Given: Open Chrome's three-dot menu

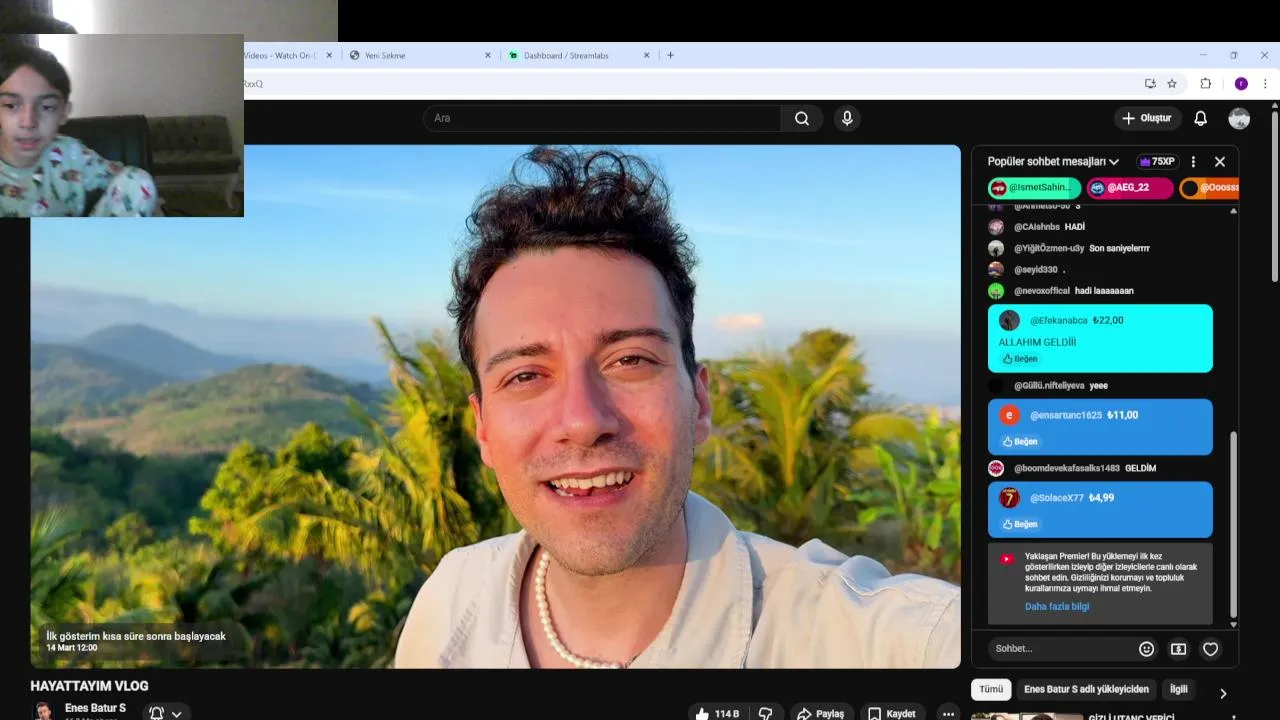Looking at the screenshot, I should point(1266,84).
